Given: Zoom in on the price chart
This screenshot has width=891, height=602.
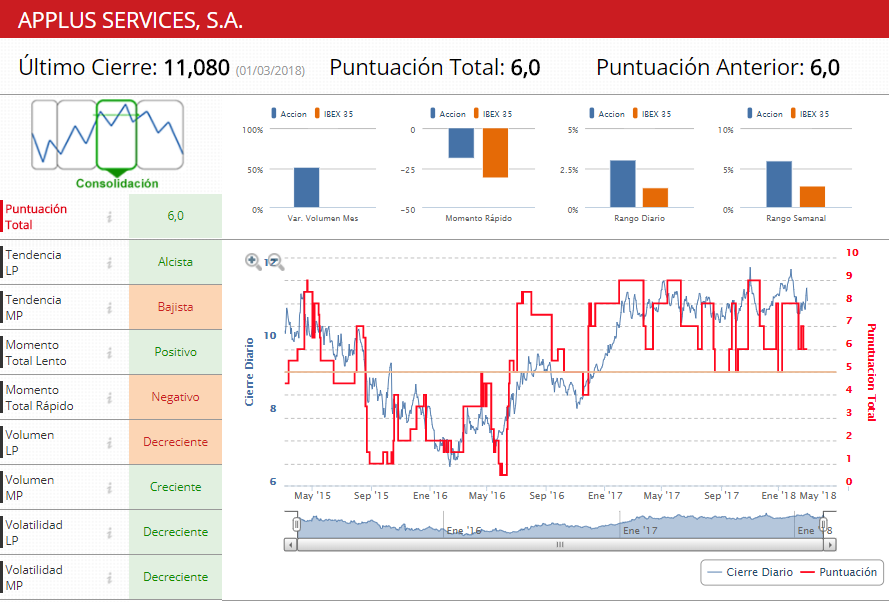Looking at the screenshot, I should pyautogui.click(x=253, y=262).
